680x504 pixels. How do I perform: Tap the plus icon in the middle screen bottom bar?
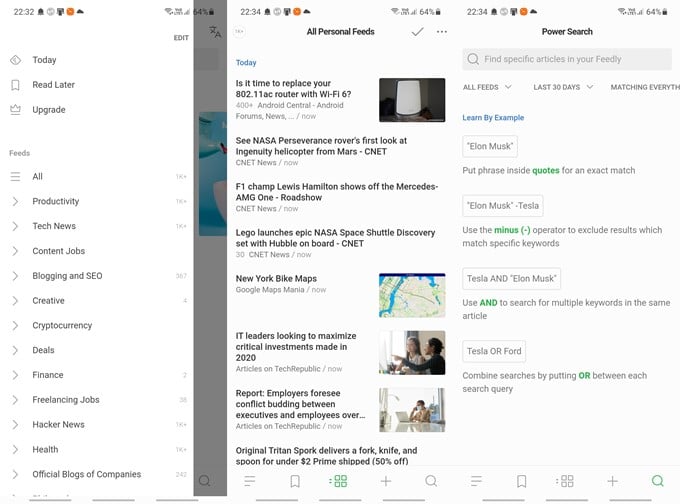click(x=386, y=481)
